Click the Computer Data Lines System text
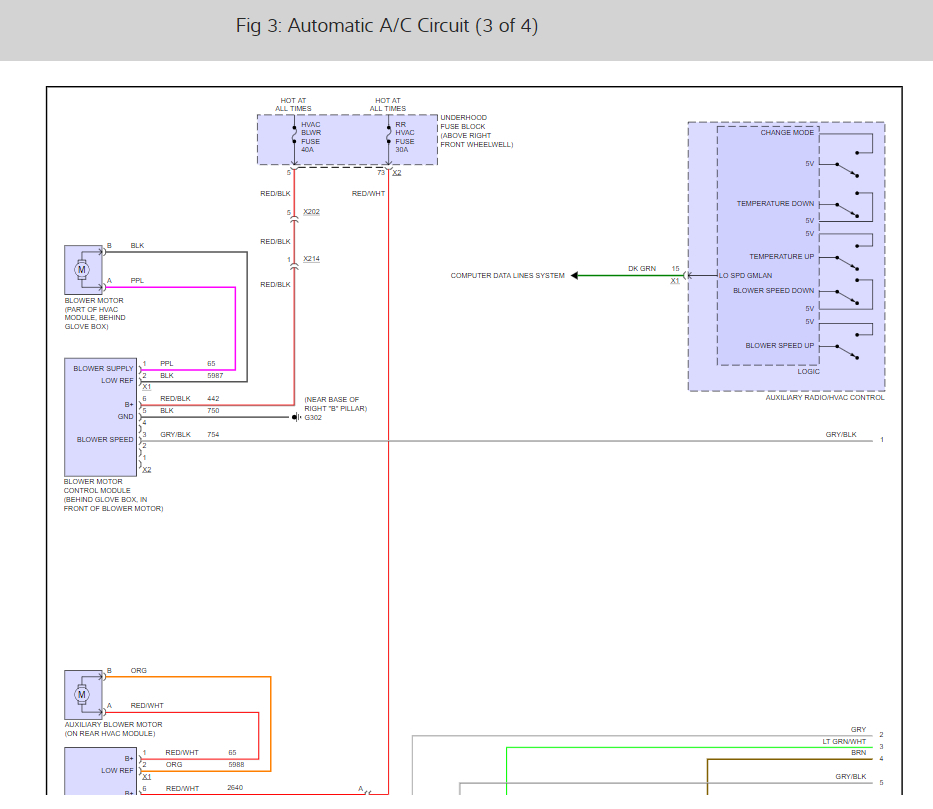Image resolution: width=933 pixels, height=809 pixels. coord(507,276)
